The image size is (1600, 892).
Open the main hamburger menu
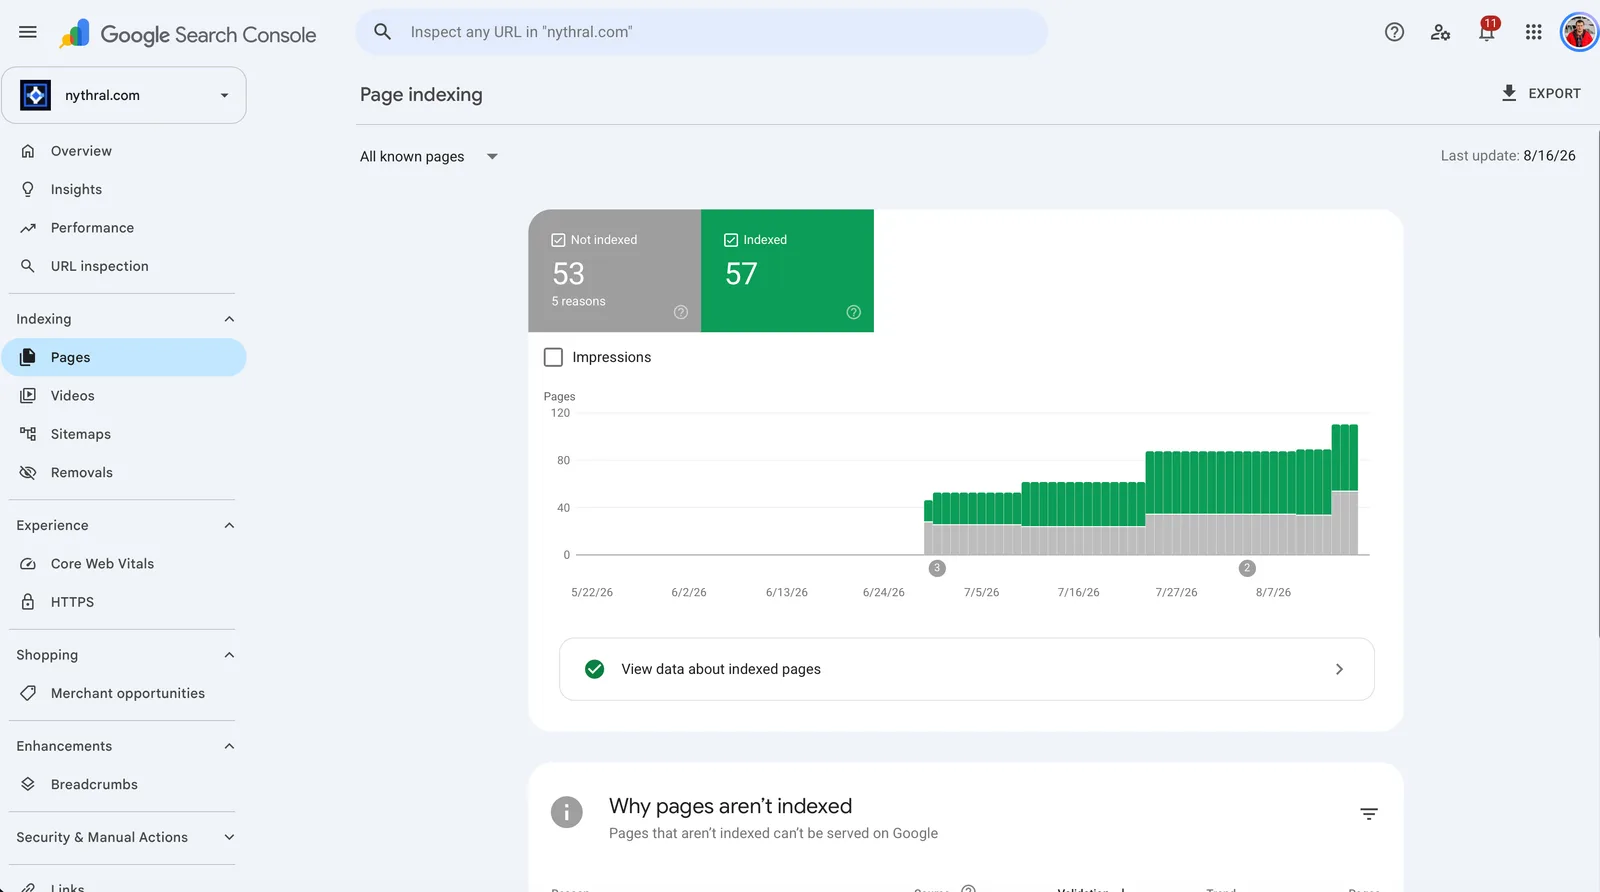pos(28,32)
